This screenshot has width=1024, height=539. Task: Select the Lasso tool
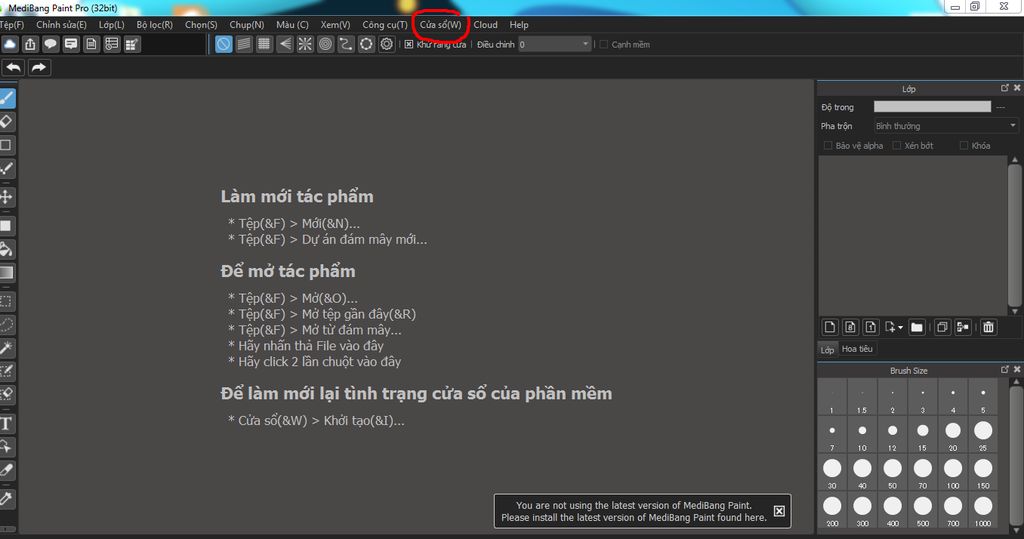coord(7,325)
